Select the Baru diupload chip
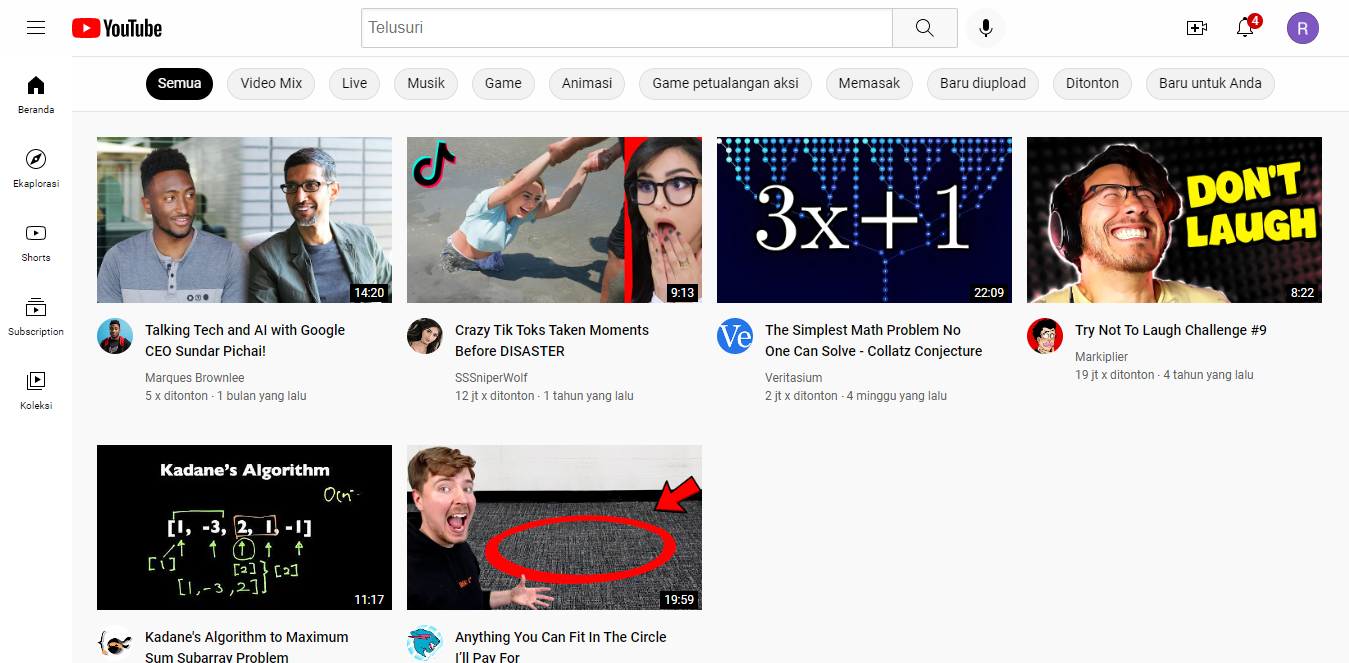The width and height of the screenshot is (1349, 663). tap(983, 83)
